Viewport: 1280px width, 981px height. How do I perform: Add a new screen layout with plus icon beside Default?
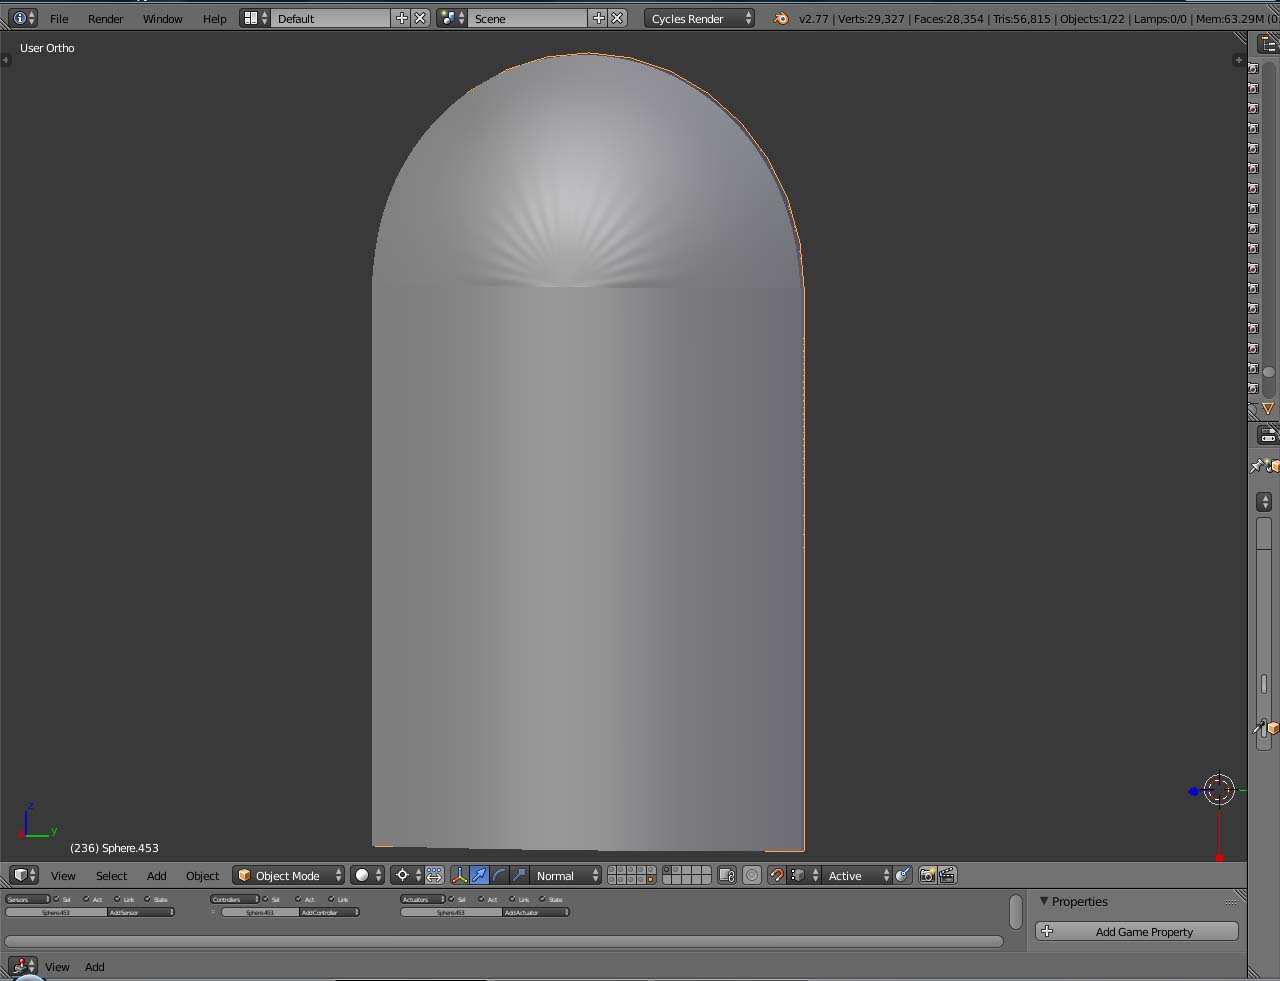(x=402, y=18)
